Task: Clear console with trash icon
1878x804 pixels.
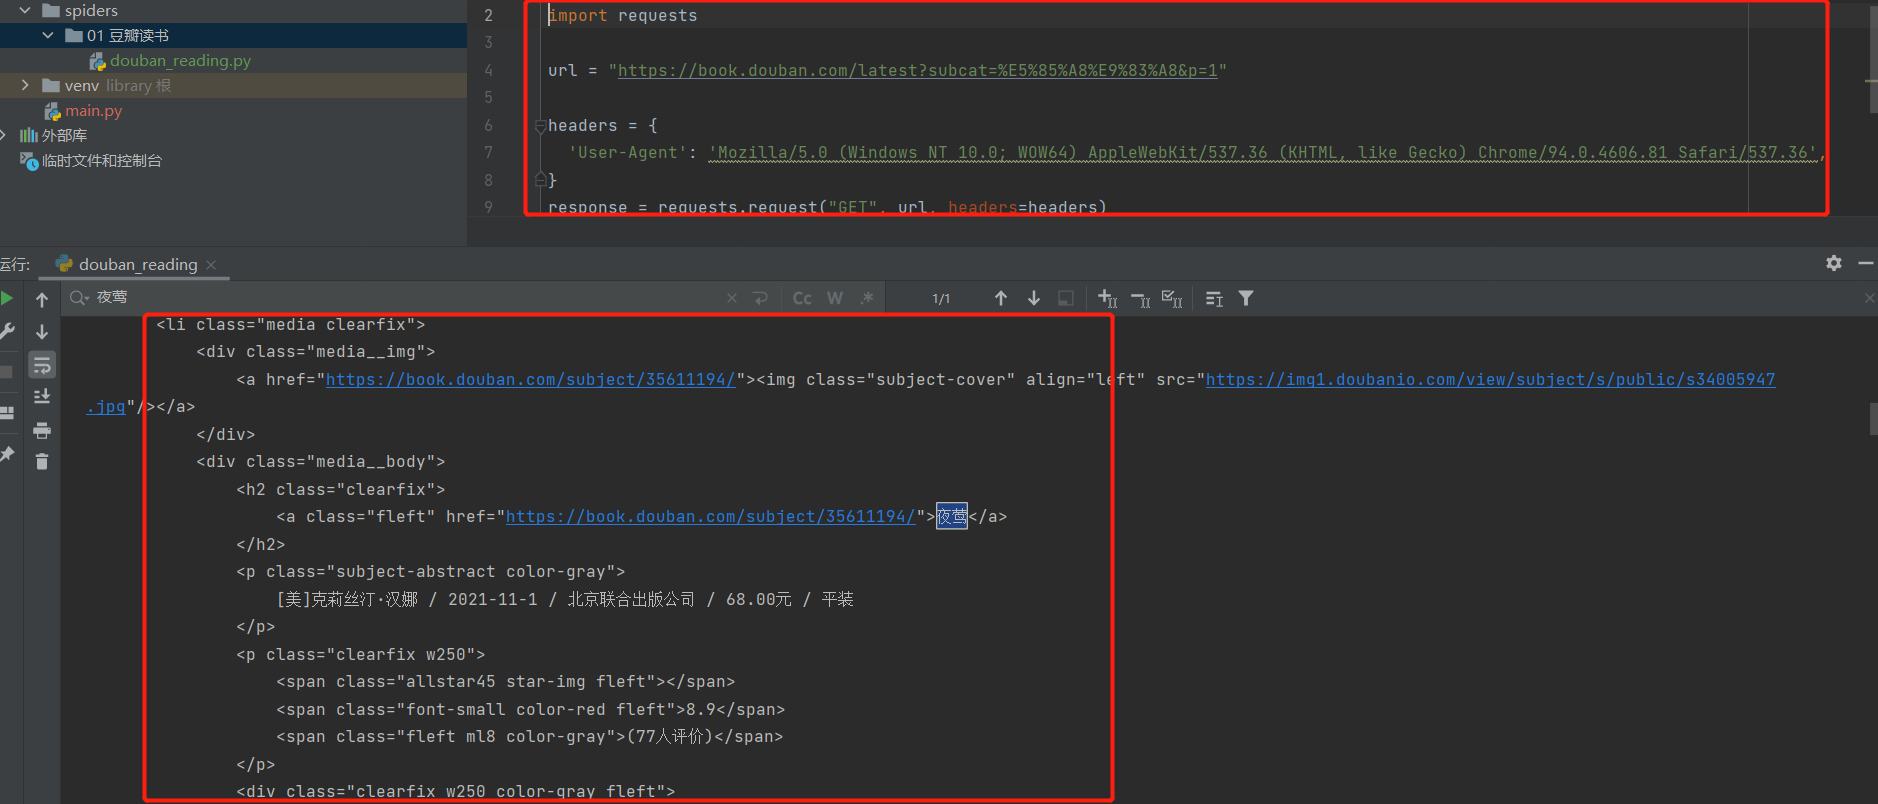Action: click(42, 461)
